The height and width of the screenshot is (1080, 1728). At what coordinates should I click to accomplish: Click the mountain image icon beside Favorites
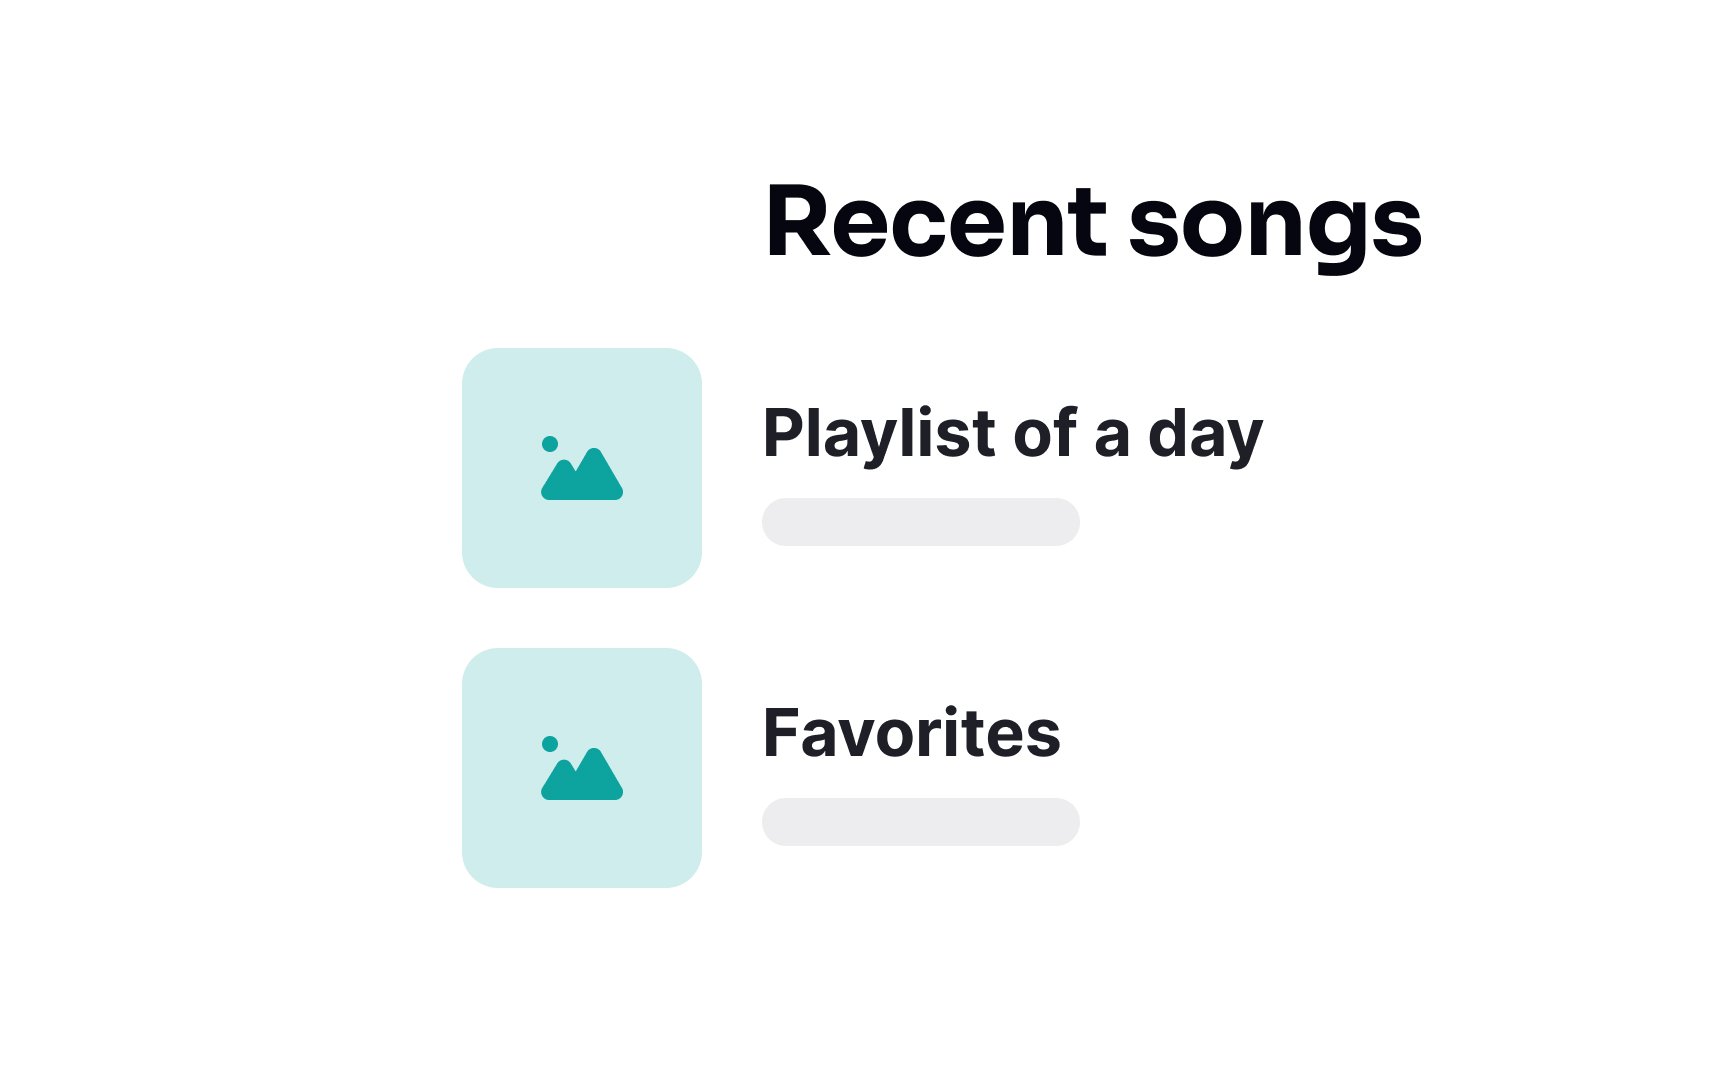click(582, 768)
